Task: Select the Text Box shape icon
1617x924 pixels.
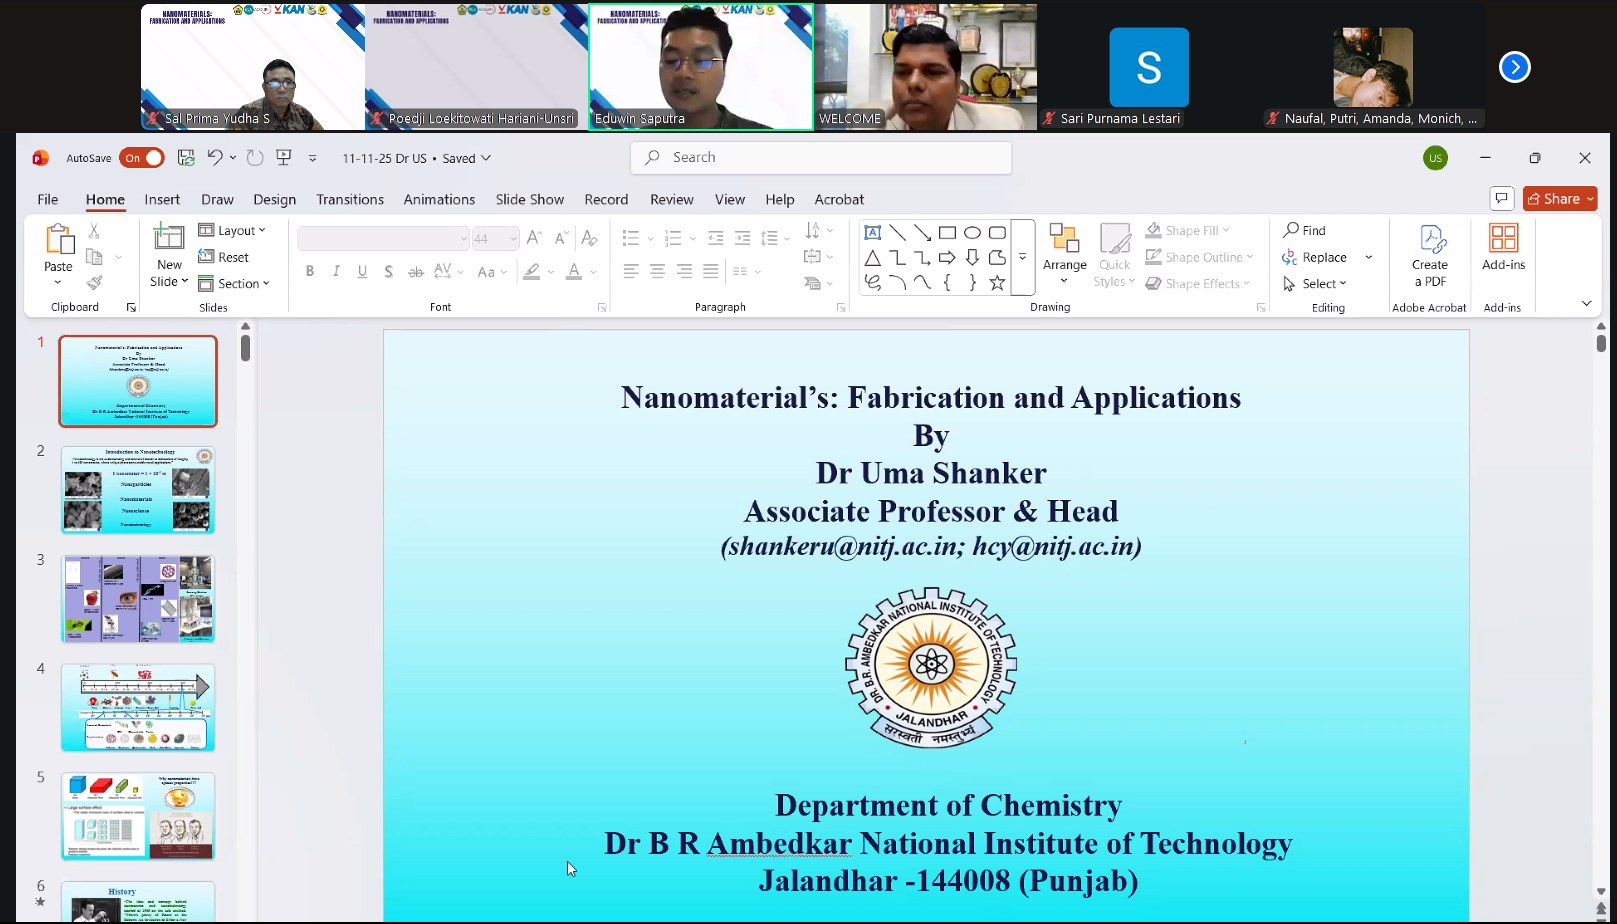Action: (872, 232)
